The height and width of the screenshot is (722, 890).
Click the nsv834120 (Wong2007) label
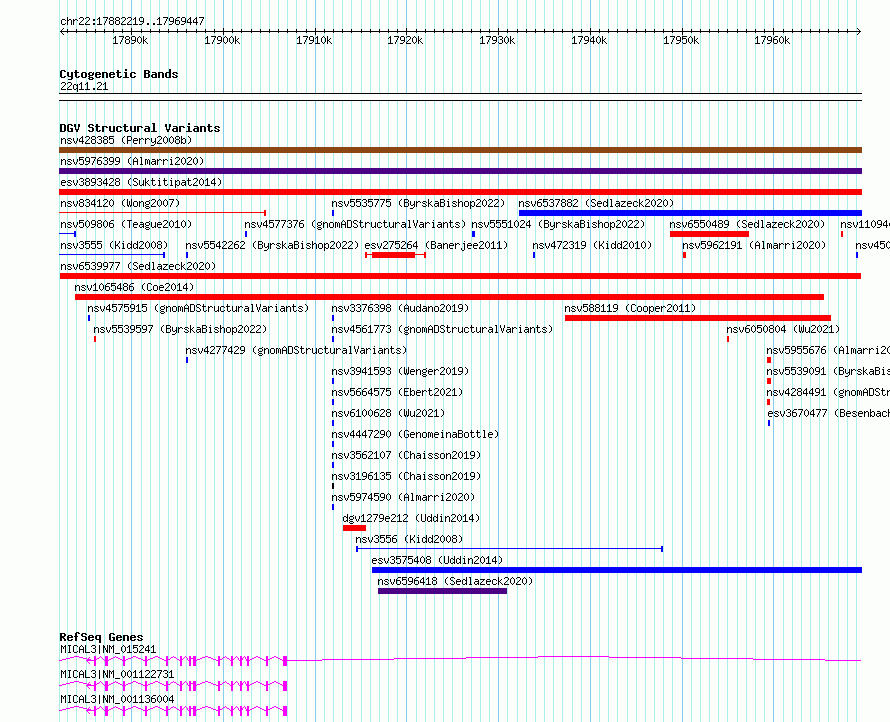pyautogui.click(x=120, y=203)
